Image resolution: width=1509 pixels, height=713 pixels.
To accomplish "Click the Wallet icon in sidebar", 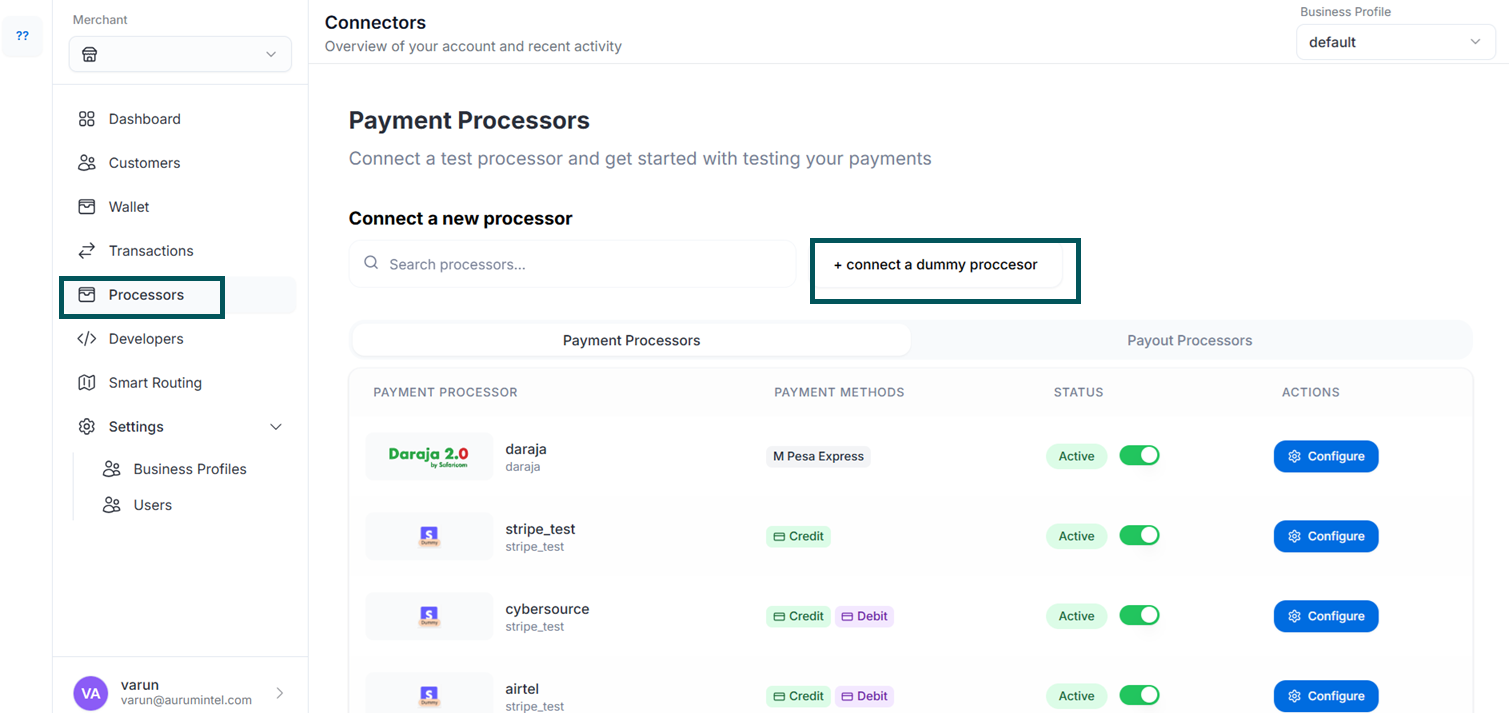I will (87, 207).
